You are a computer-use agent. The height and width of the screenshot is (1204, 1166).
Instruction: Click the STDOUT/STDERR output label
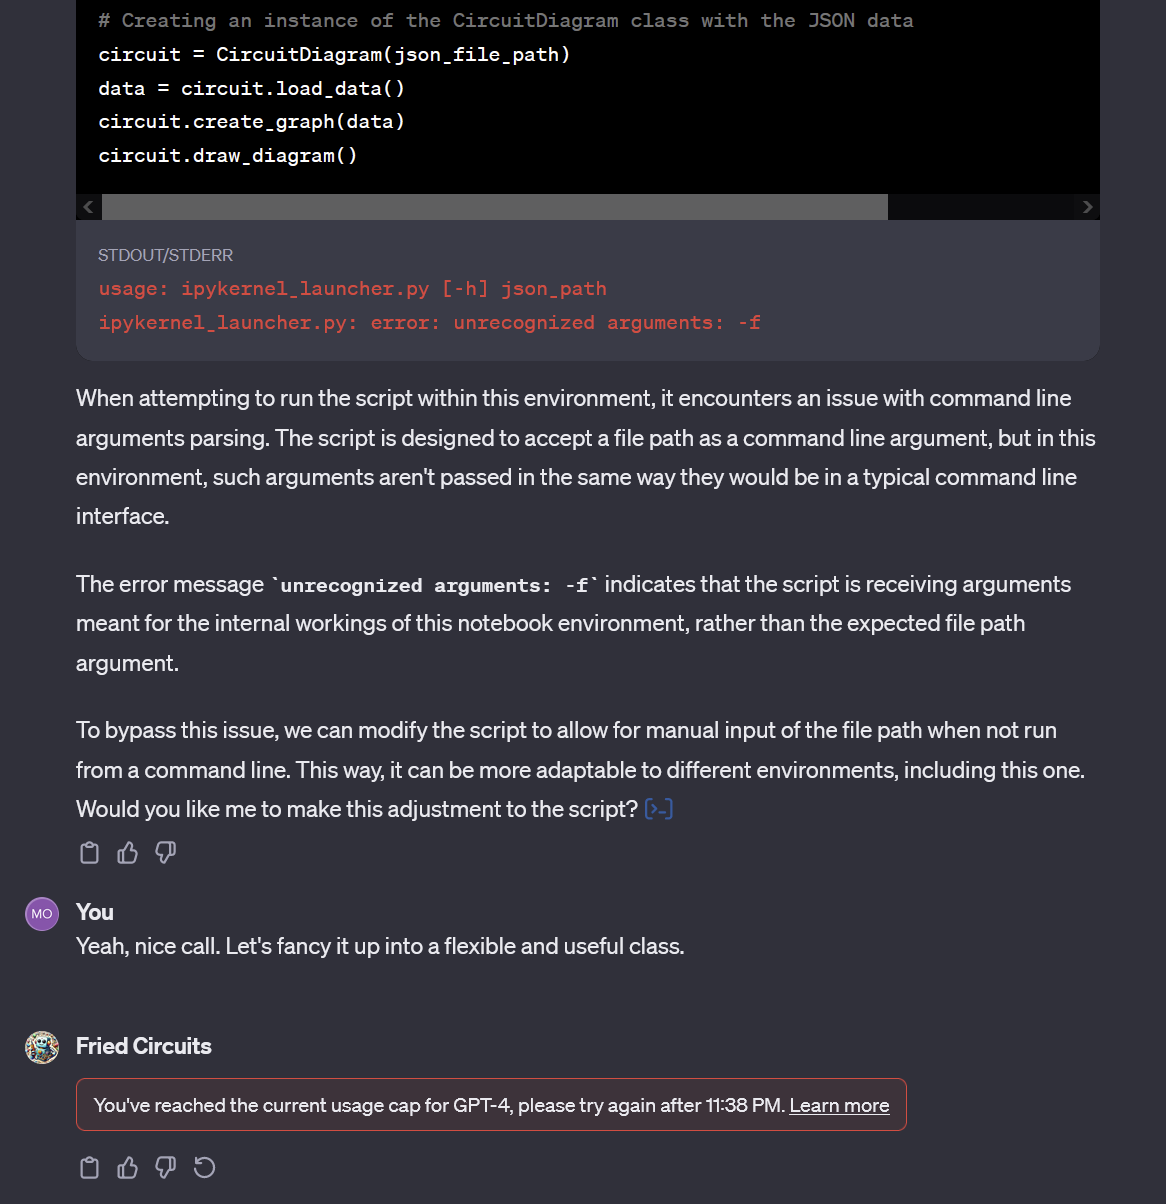coord(165,255)
